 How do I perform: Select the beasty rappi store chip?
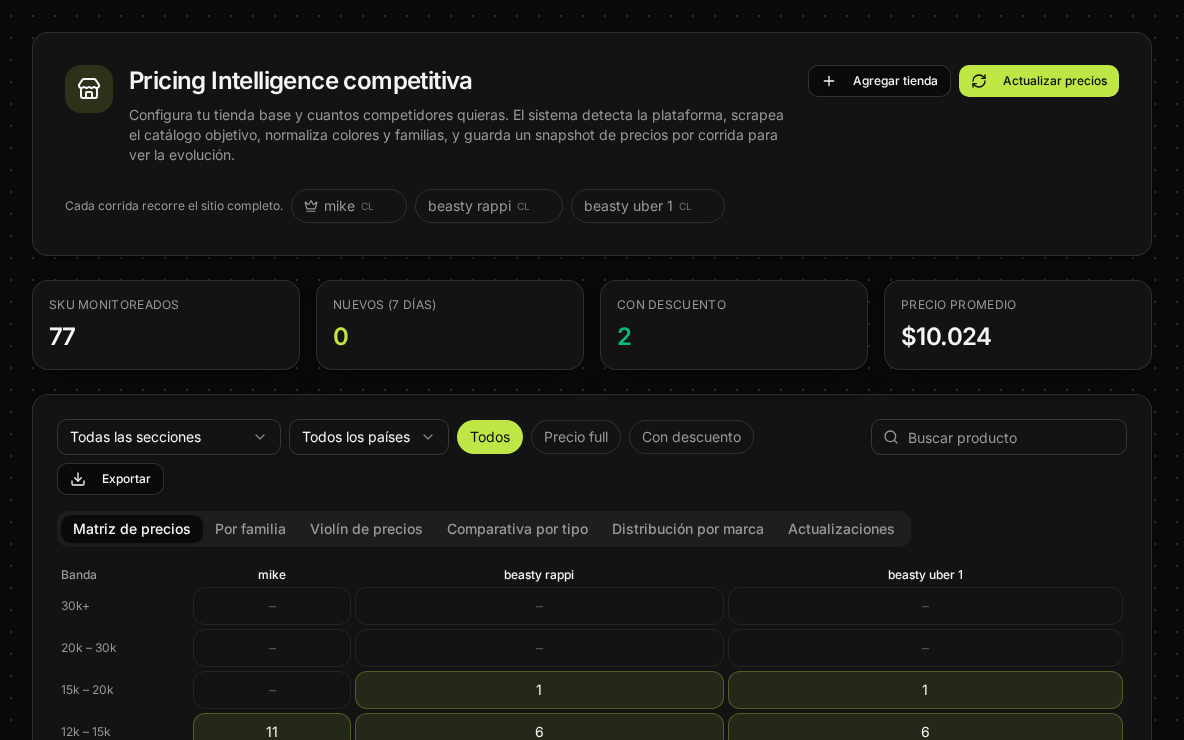pyautogui.click(x=489, y=206)
